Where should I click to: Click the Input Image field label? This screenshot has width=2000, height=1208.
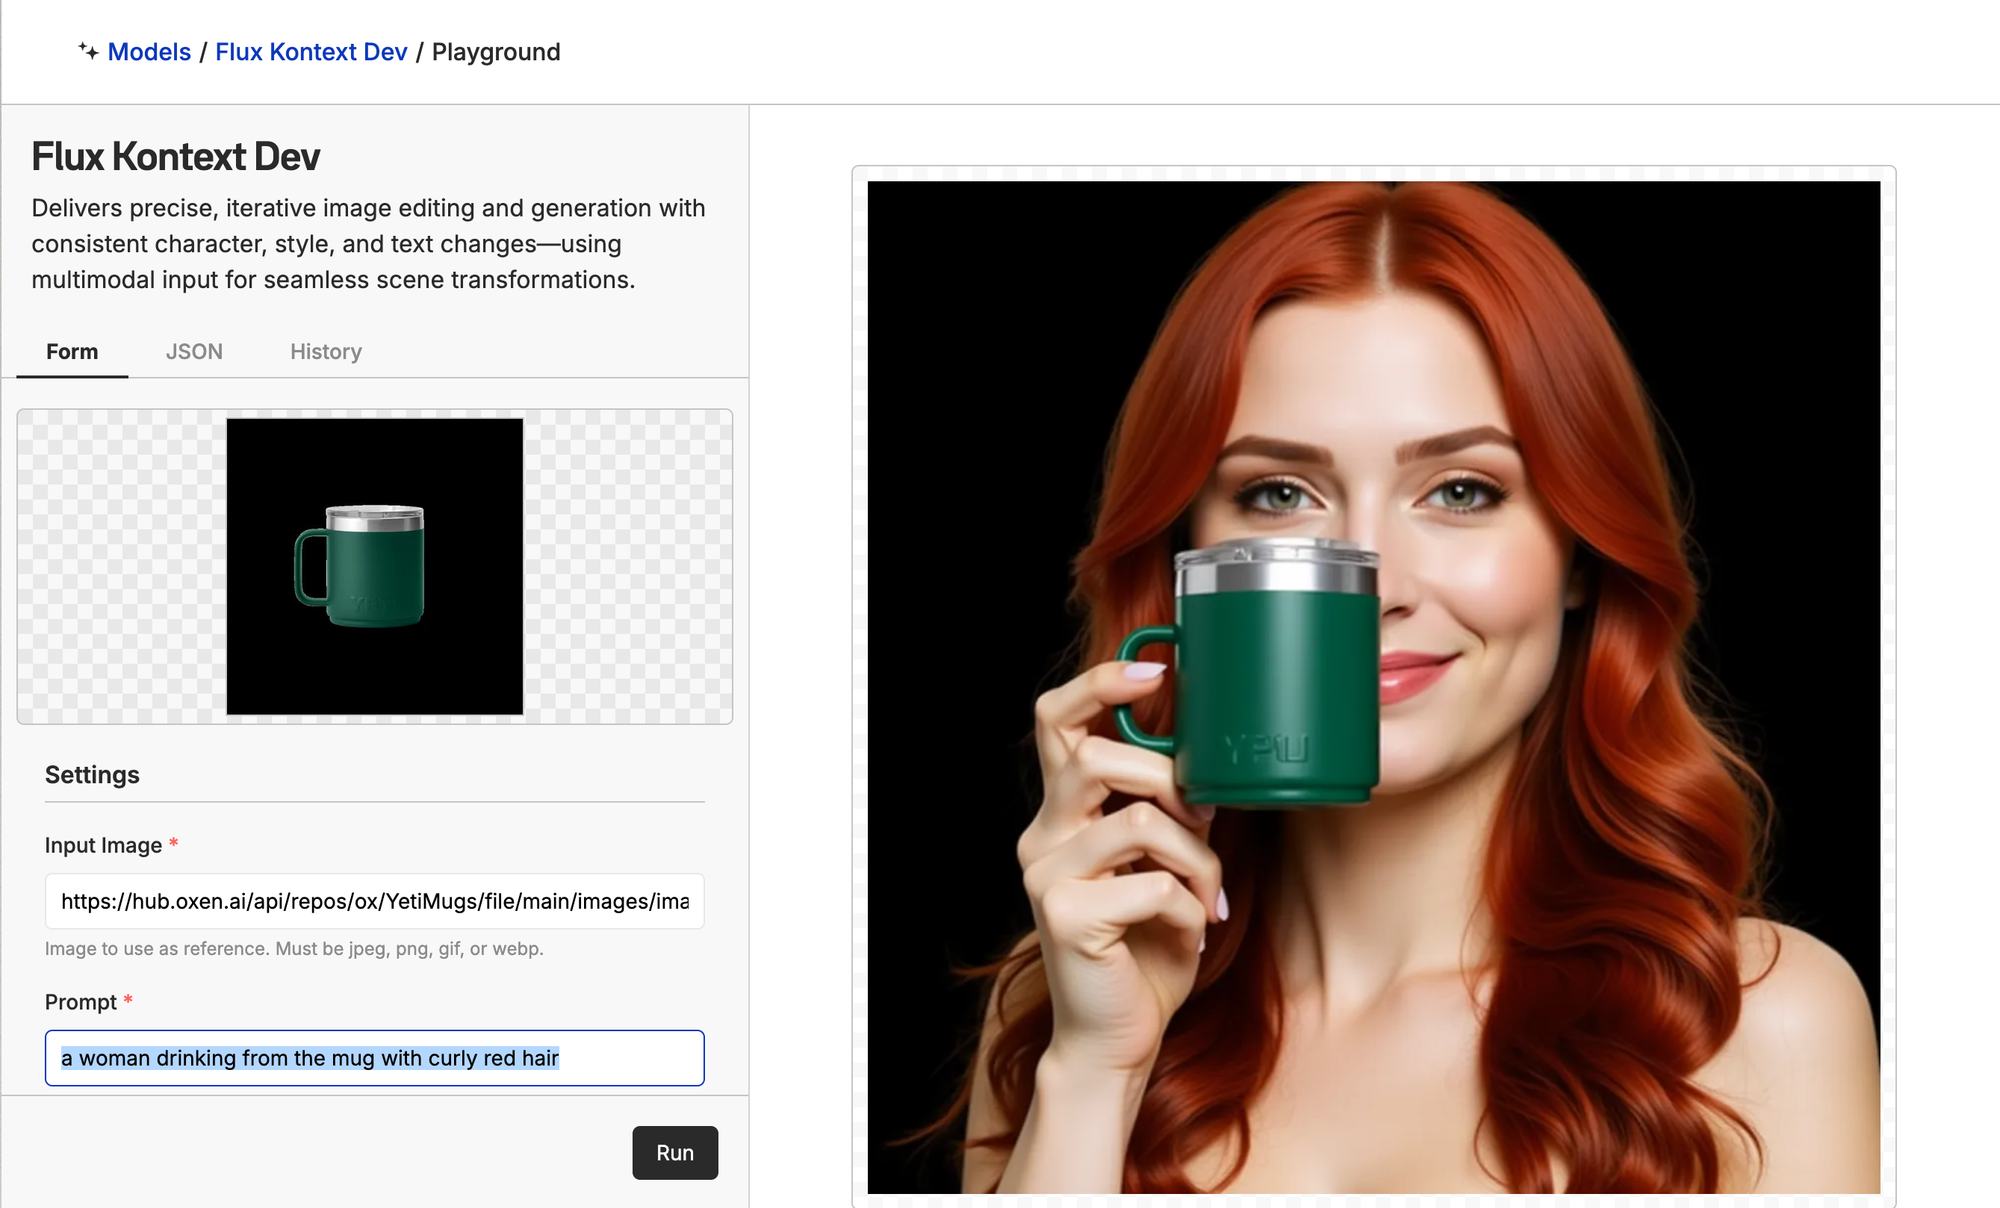point(103,846)
